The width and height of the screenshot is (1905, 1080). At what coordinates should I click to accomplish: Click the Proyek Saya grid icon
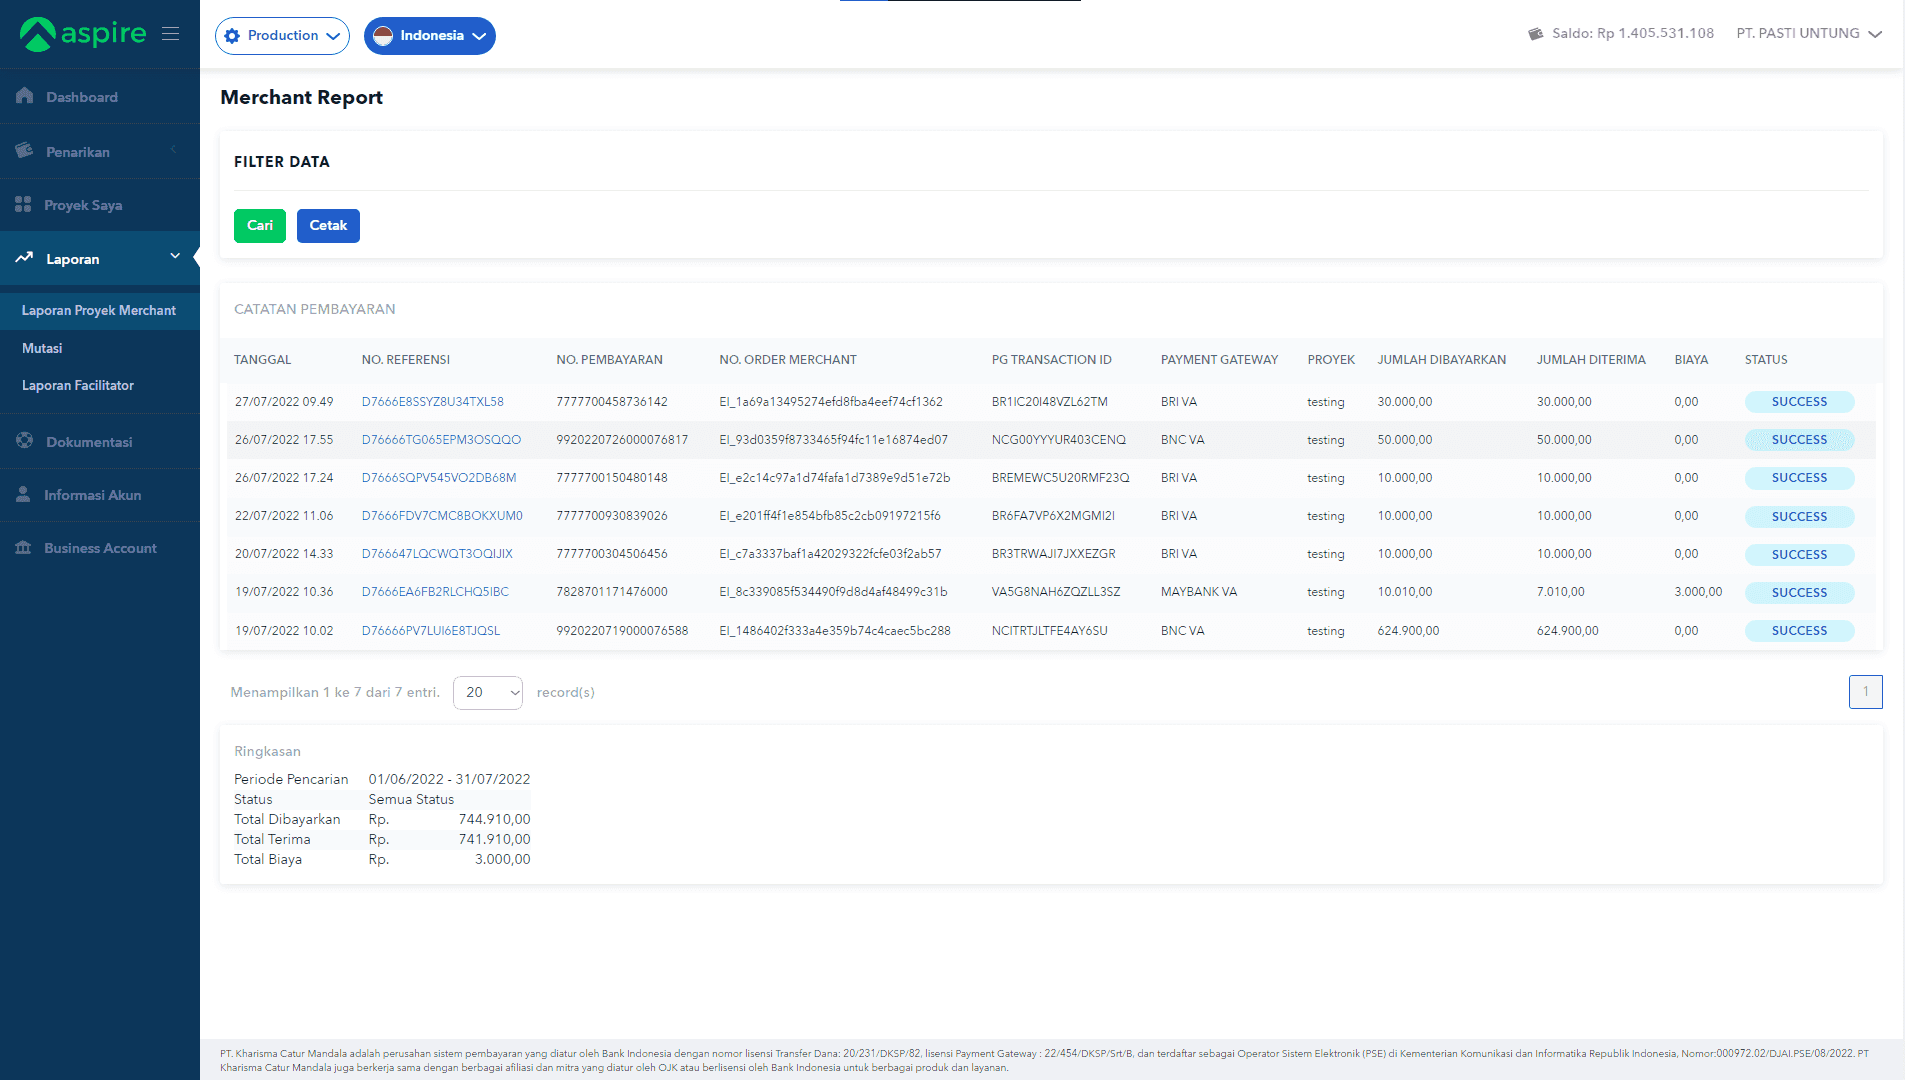[x=24, y=204]
